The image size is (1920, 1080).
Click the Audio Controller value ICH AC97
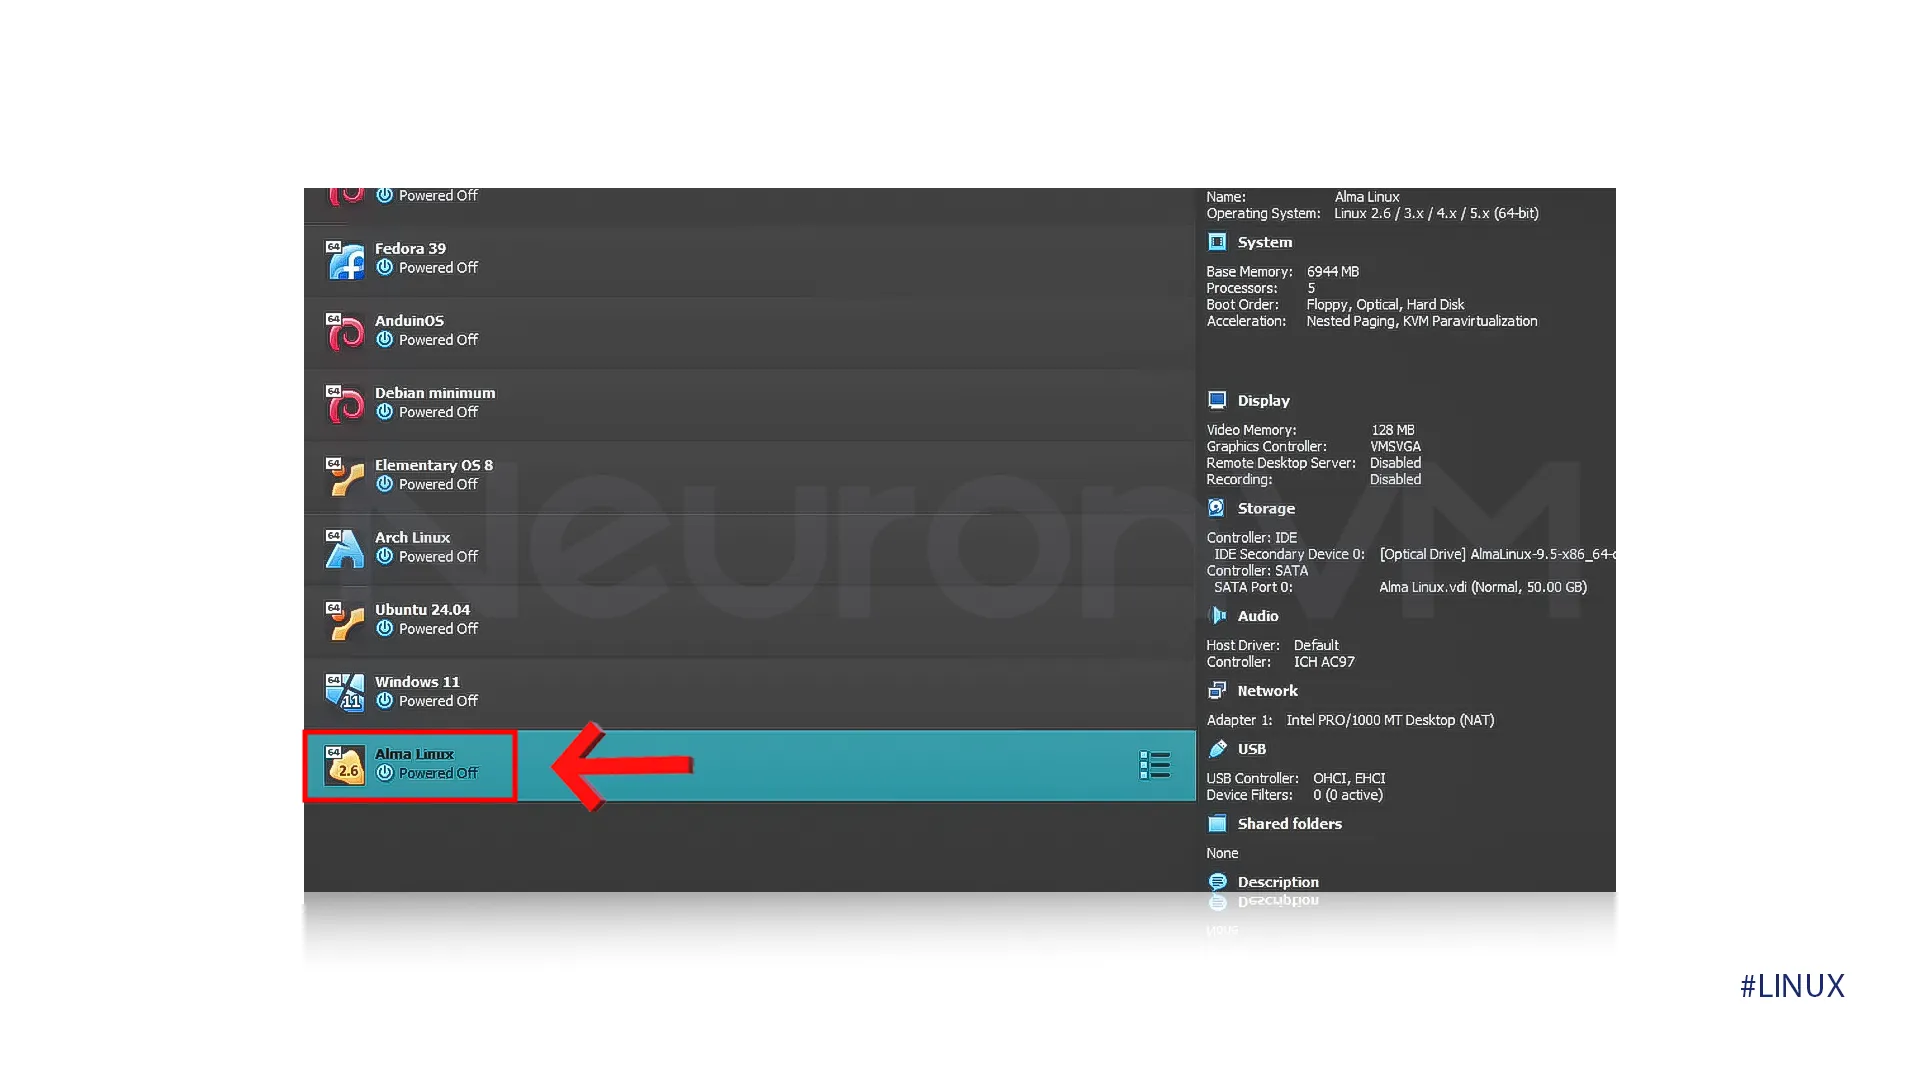point(1324,662)
